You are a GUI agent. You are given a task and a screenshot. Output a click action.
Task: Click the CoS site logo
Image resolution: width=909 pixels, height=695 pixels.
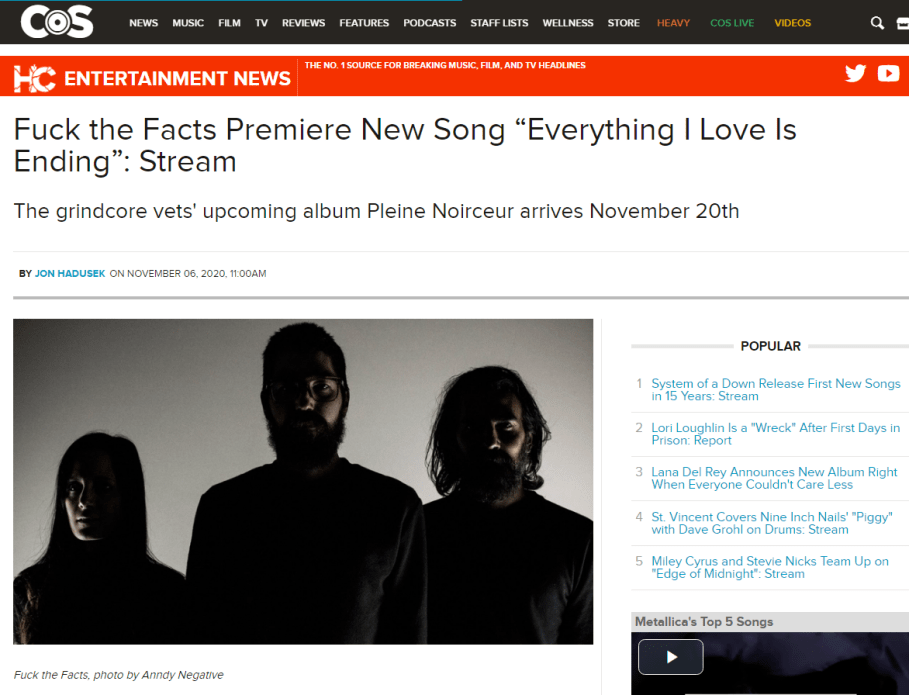pos(57,21)
